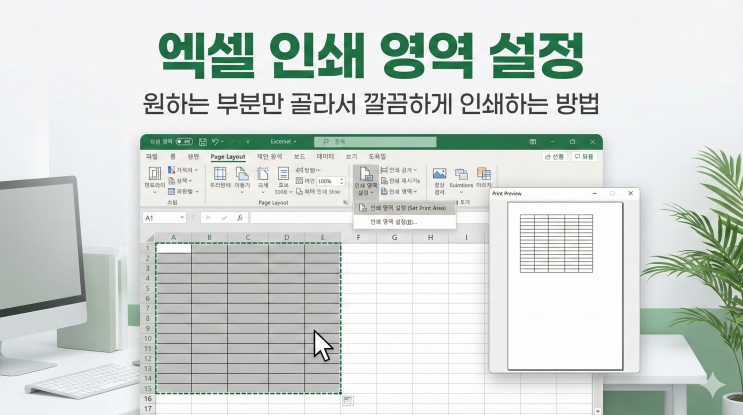The height and width of the screenshot is (415, 743).
Task: Click the formula cancel X icon
Action: coord(208,217)
